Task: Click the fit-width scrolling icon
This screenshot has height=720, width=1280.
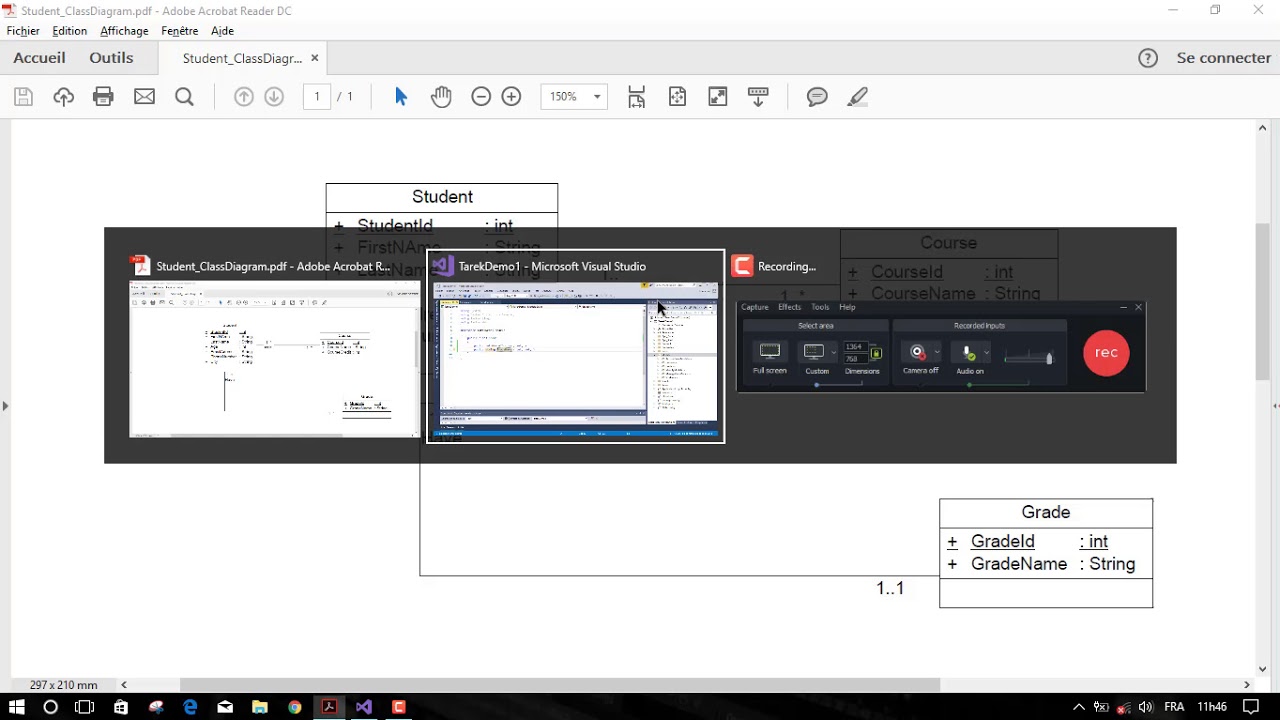Action: (636, 97)
